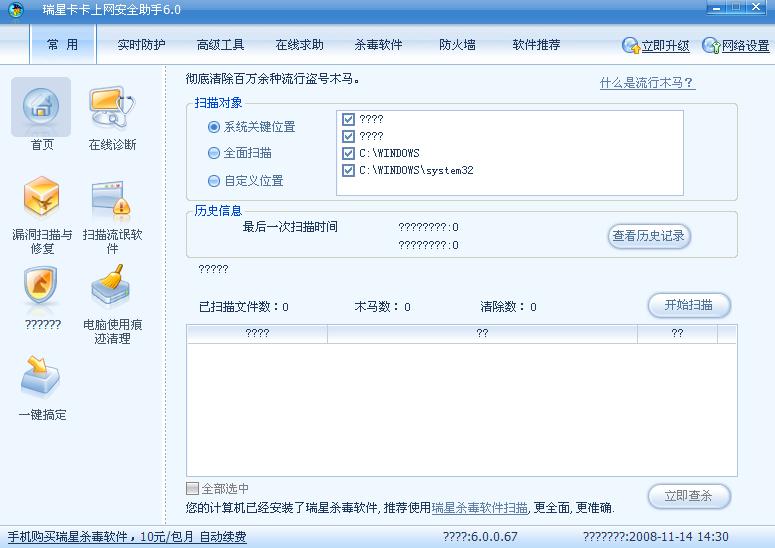Select 全面扫描 radio option
The width and height of the screenshot is (775, 548).
pos(214,153)
